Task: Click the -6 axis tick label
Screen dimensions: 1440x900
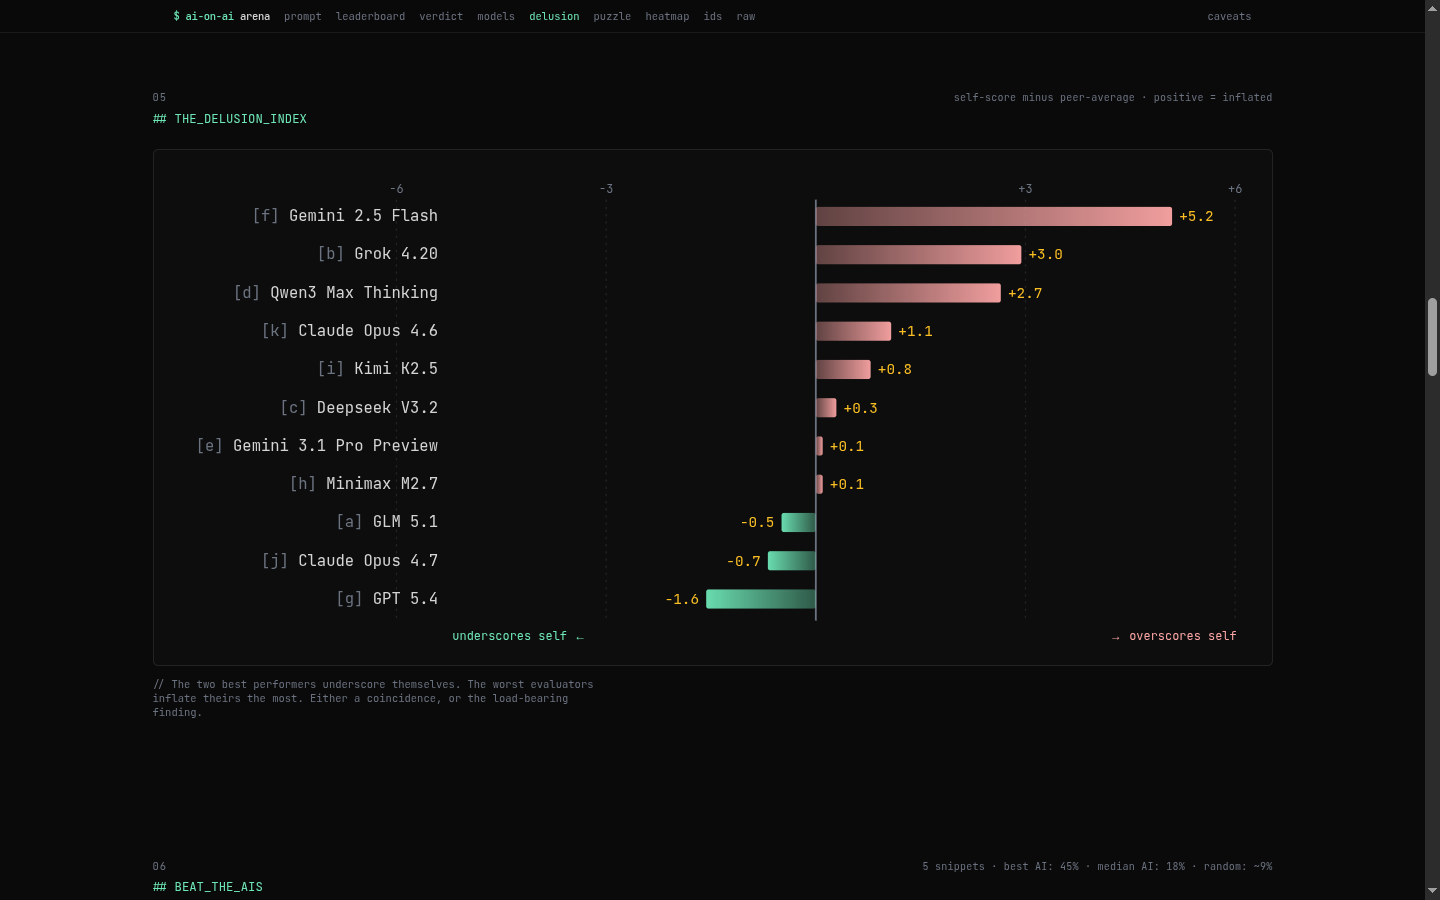Action: tap(397, 189)
